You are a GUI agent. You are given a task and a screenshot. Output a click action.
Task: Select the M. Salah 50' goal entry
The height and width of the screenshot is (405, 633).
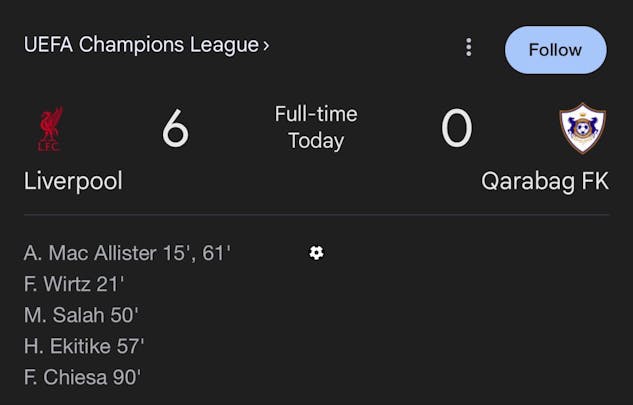pyautogui.click(x=81, y=315)
